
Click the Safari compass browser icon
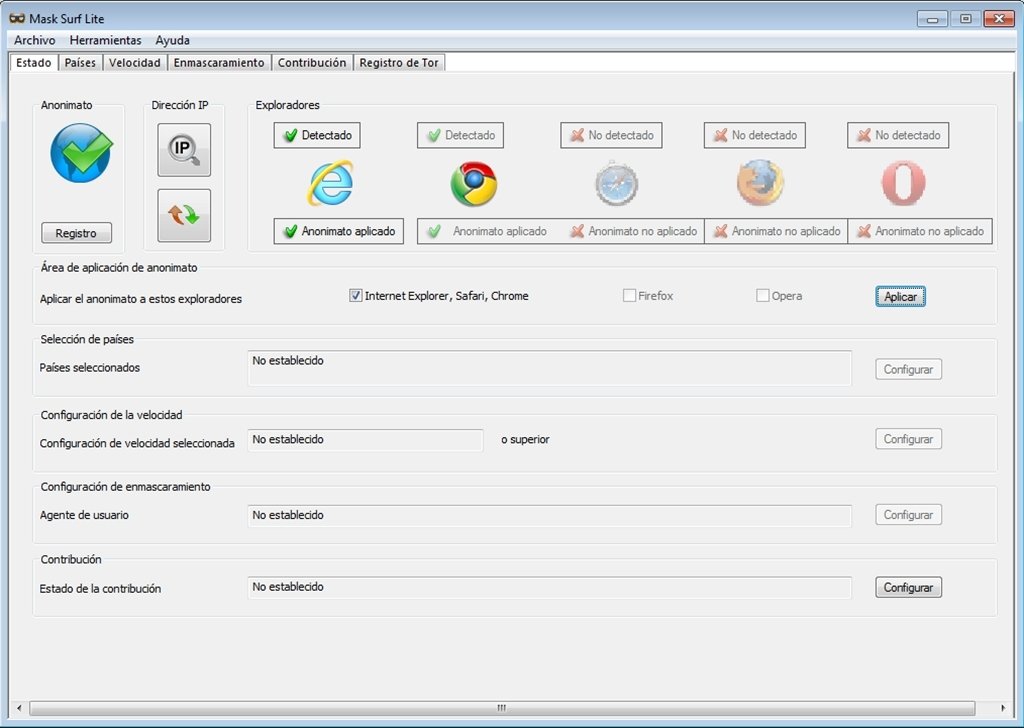616,183
